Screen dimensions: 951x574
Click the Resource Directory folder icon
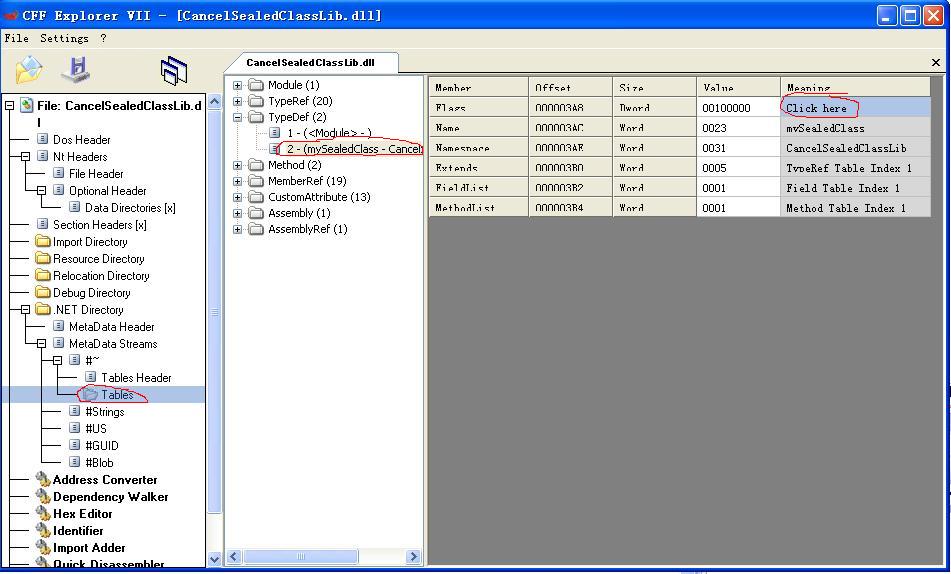pos(42,258)
